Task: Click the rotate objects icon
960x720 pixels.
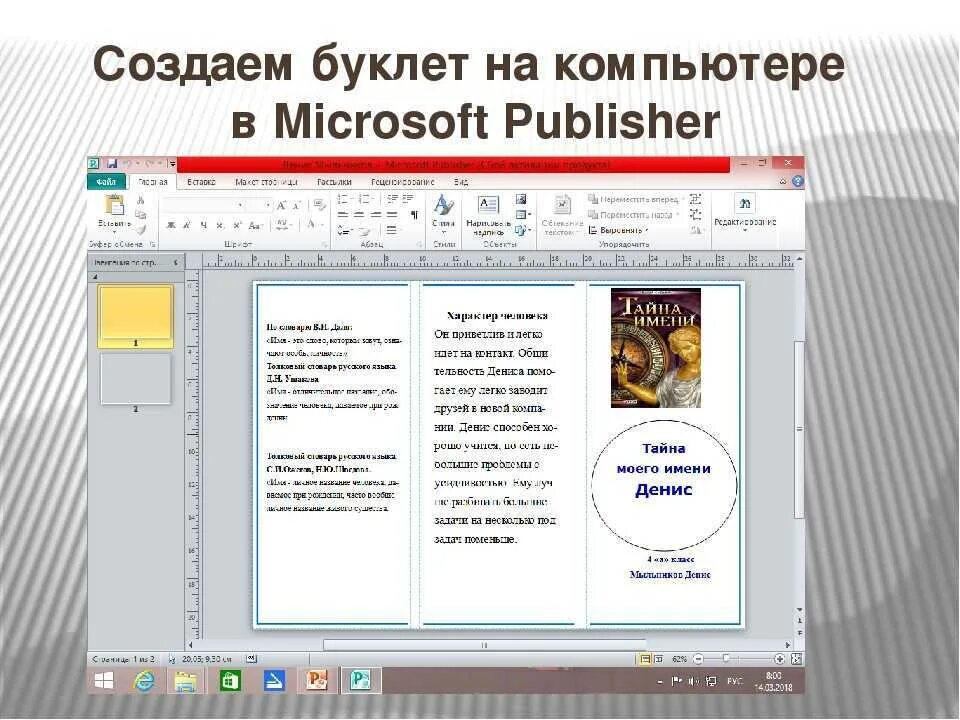Action: tap(697, 230)
